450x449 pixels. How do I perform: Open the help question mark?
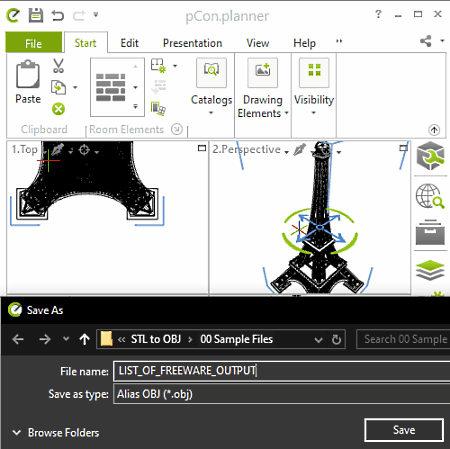coord(378,14)
